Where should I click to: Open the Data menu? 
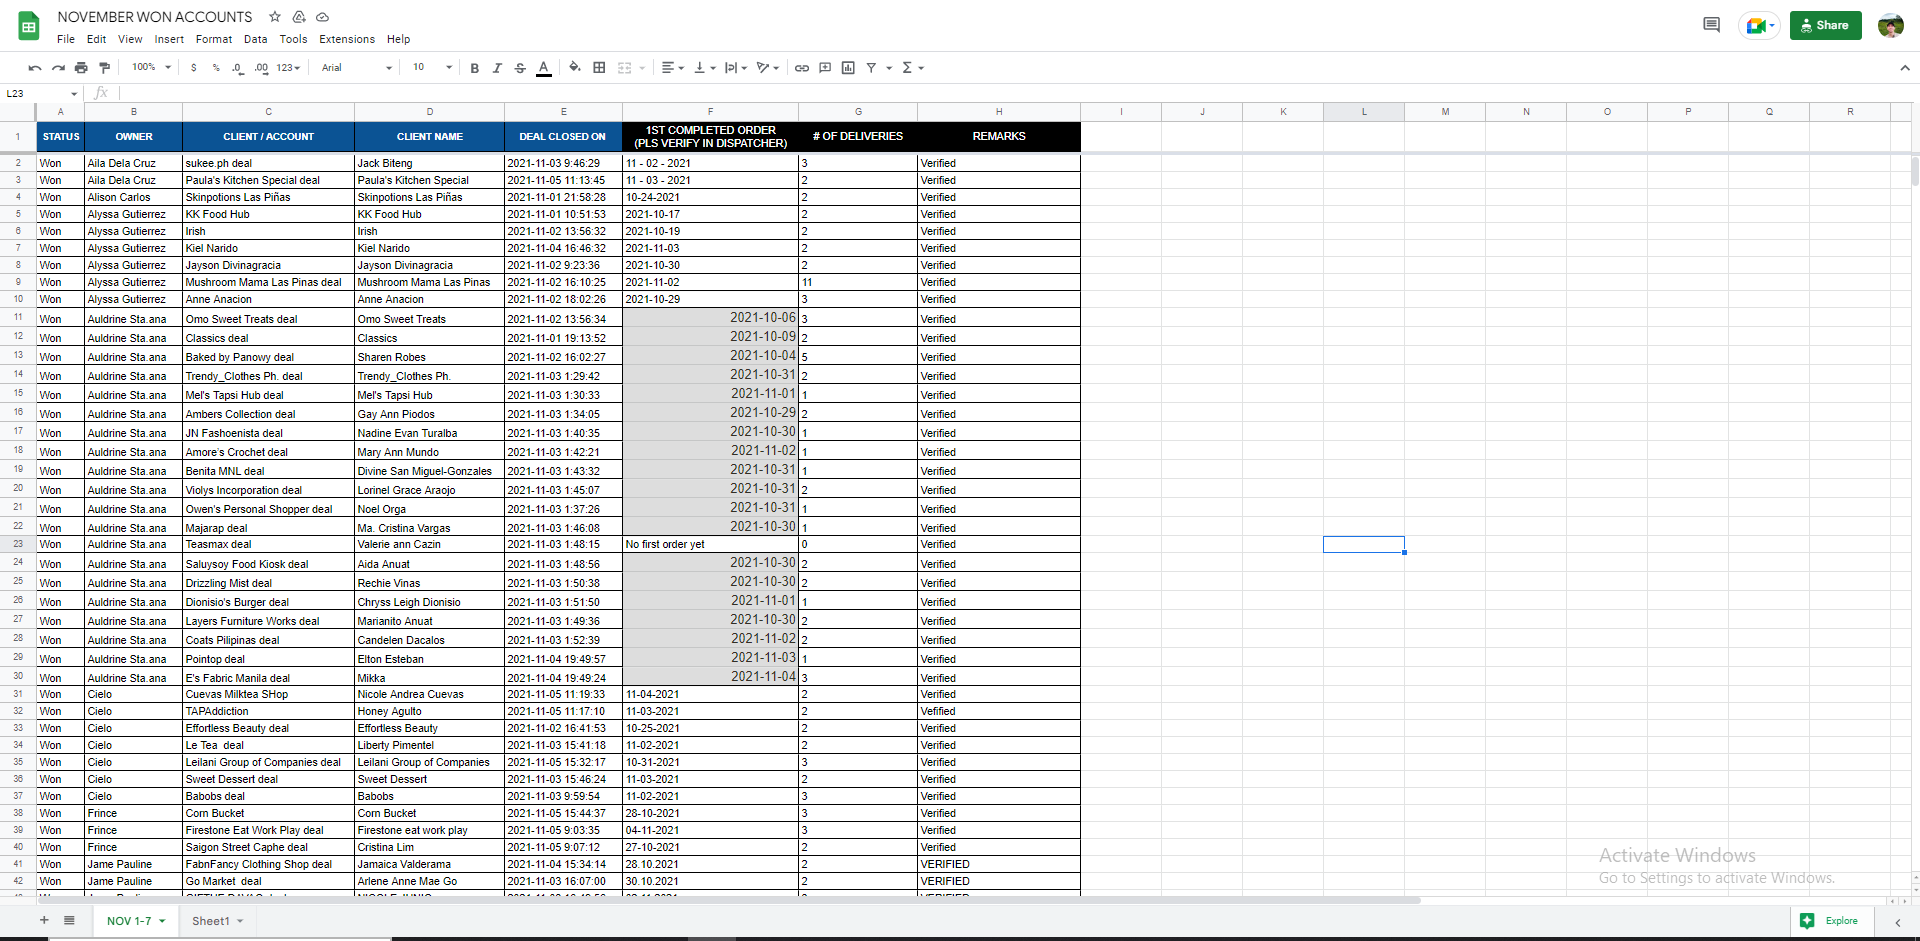tap(256, 39)
